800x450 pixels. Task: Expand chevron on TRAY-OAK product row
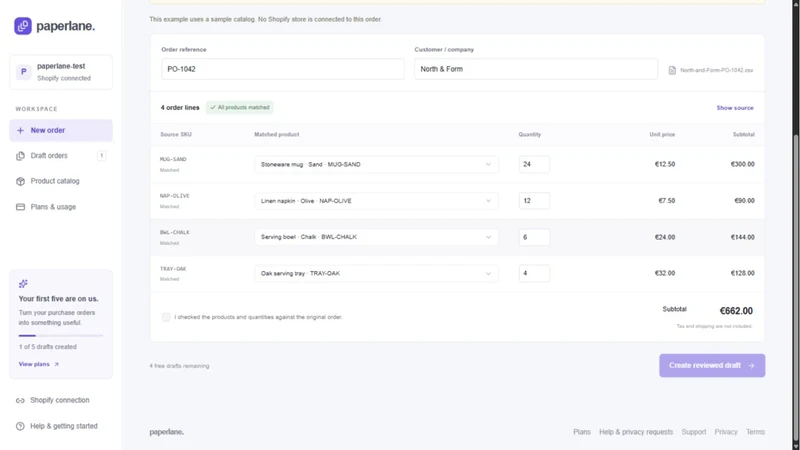pos(488,273)
